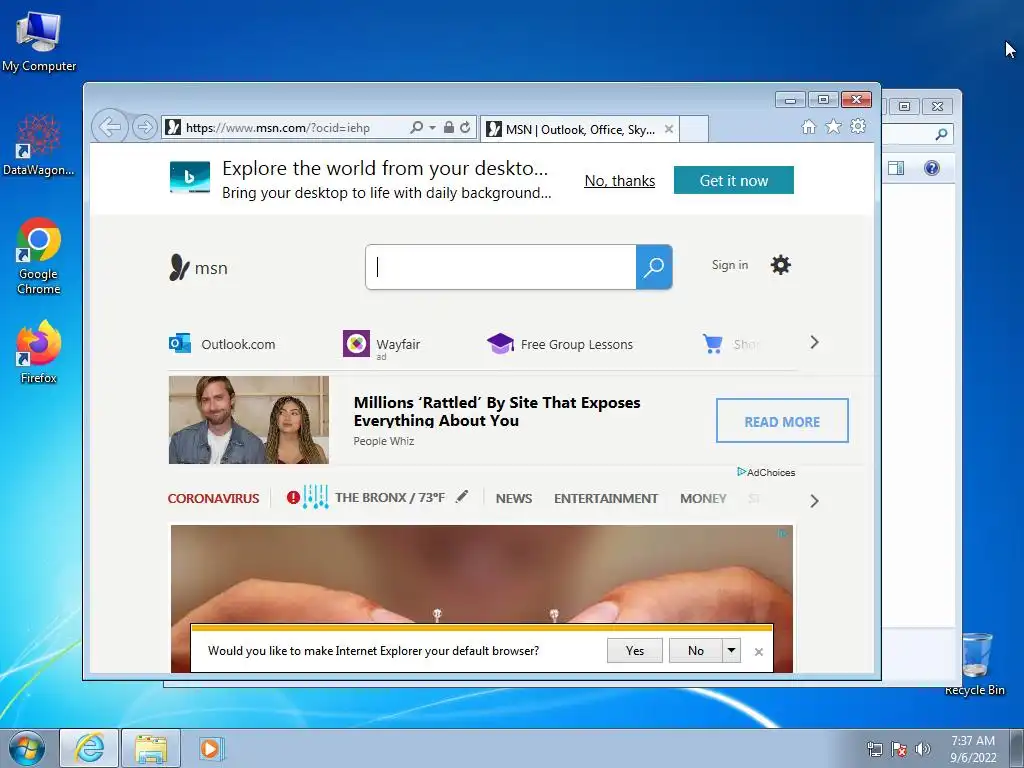1024x768 pixels.
Task: Open the People Whiz ad photo
Action: pos(249,420)
